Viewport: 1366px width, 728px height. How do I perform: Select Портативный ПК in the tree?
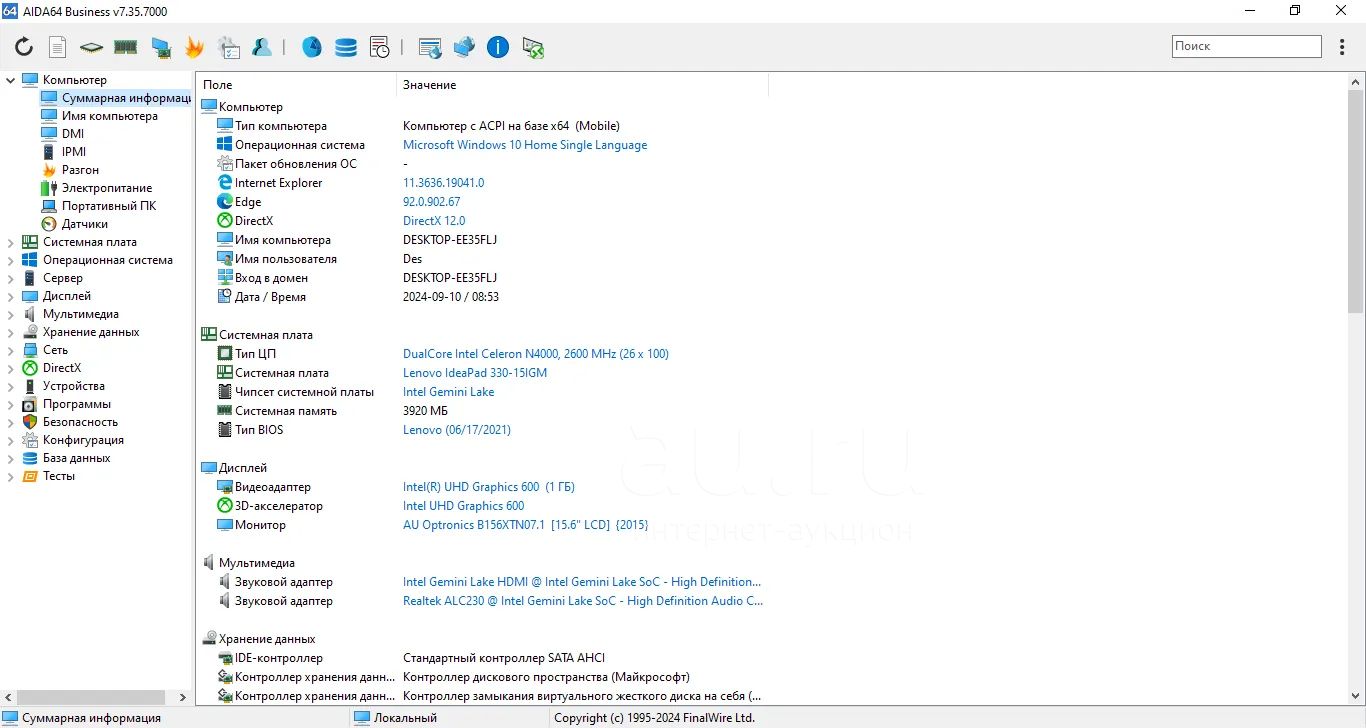[x=109, y=206]
